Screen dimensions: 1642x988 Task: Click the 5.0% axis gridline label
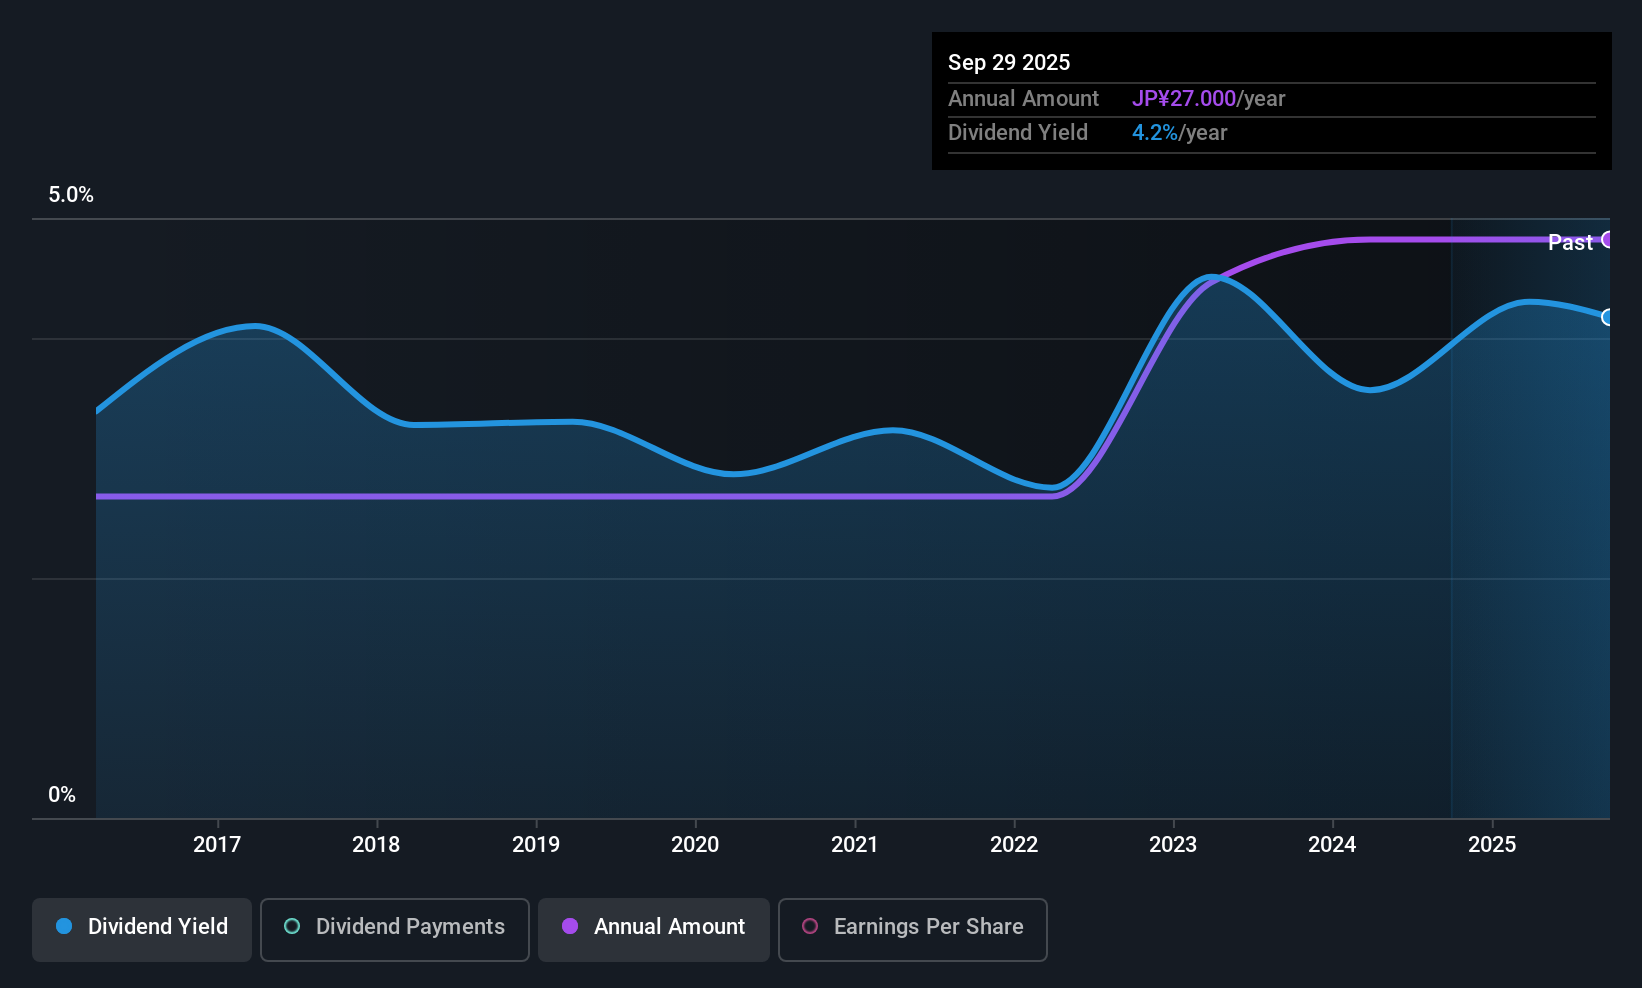pyautogui.click(x=71, y=195)
